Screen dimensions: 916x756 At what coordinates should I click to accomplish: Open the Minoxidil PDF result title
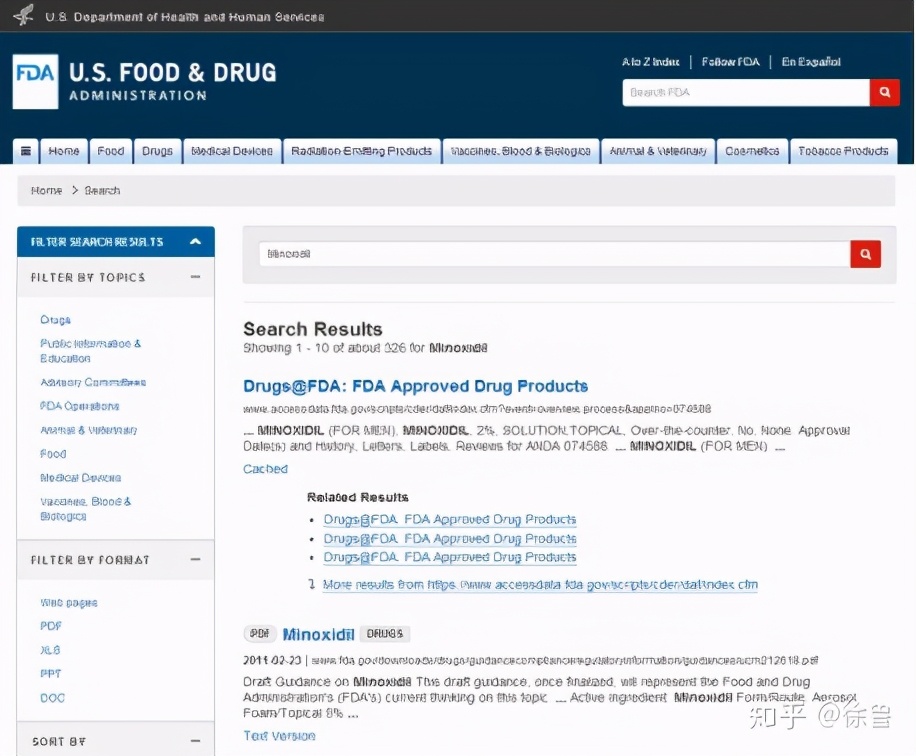pos(318,634)
